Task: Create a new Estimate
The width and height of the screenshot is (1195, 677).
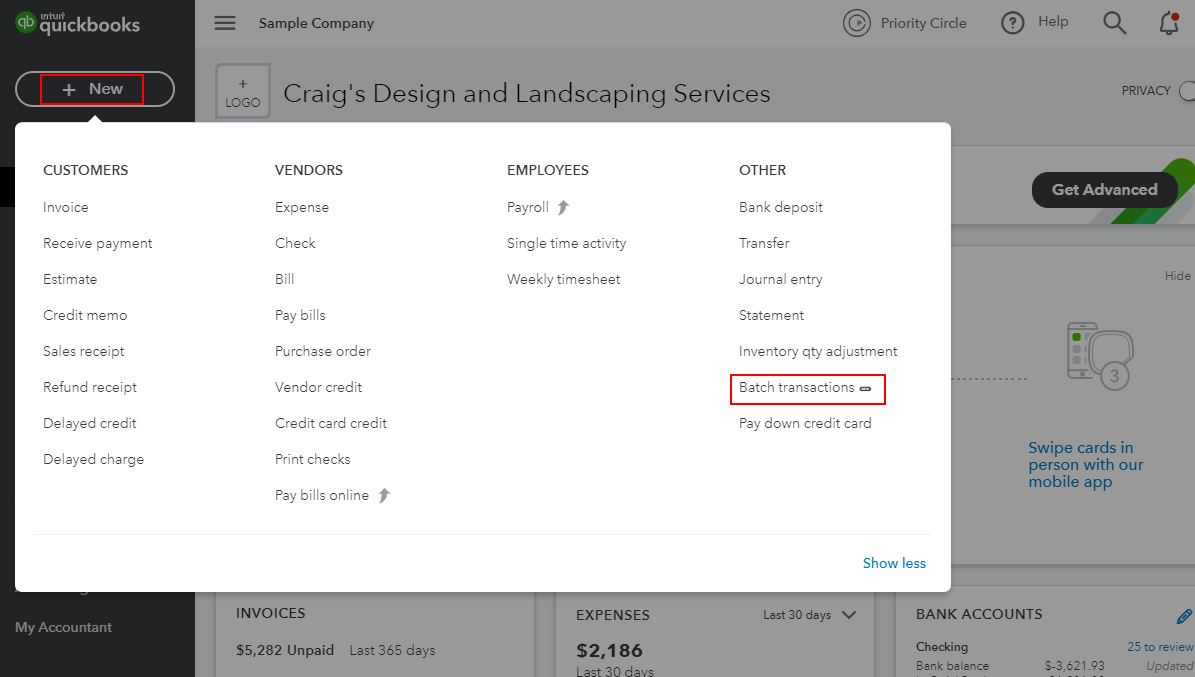Action: pos(70,278)
